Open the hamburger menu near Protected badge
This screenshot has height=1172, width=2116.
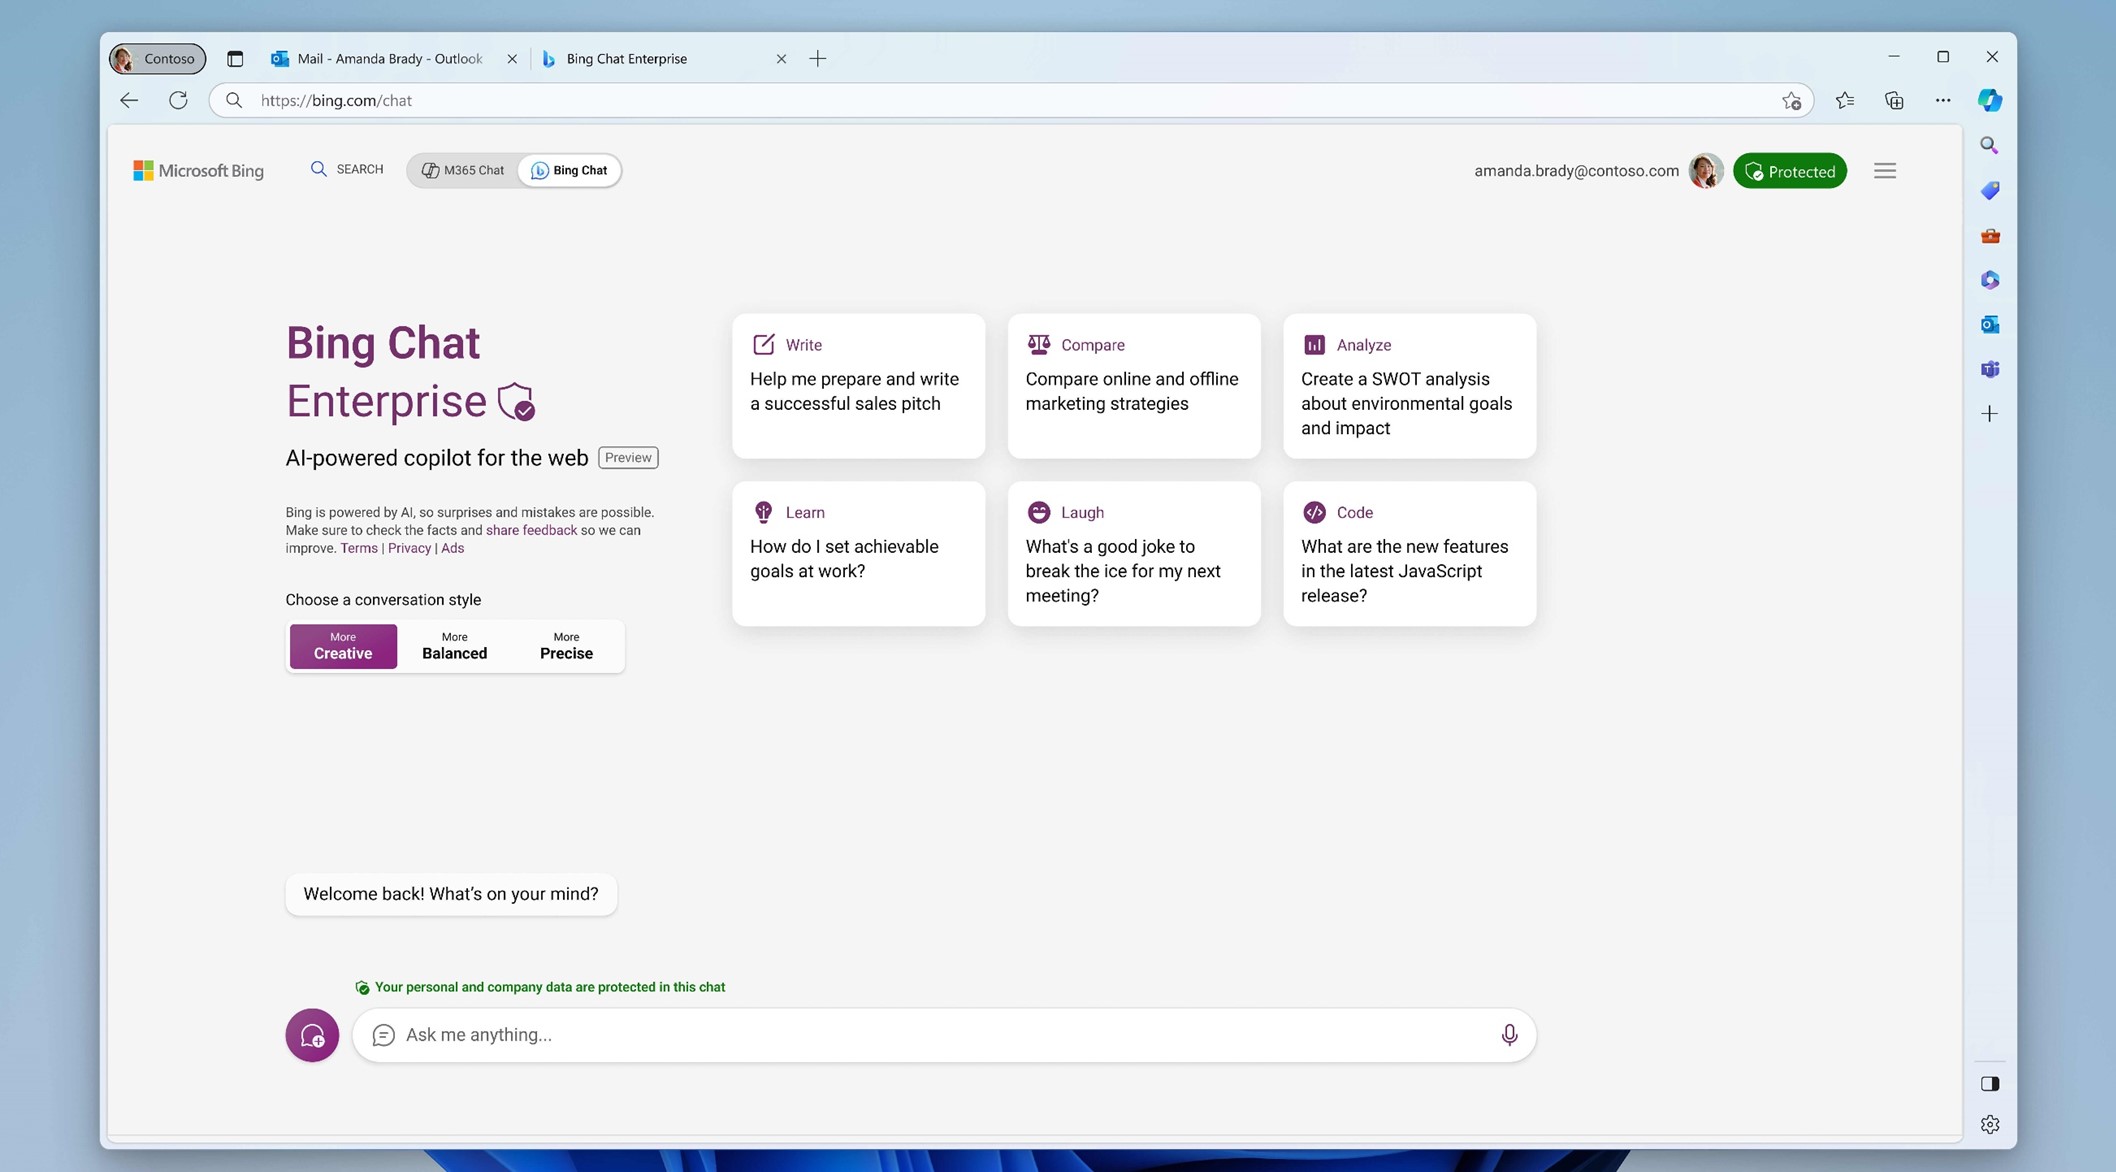(1884, 170)
